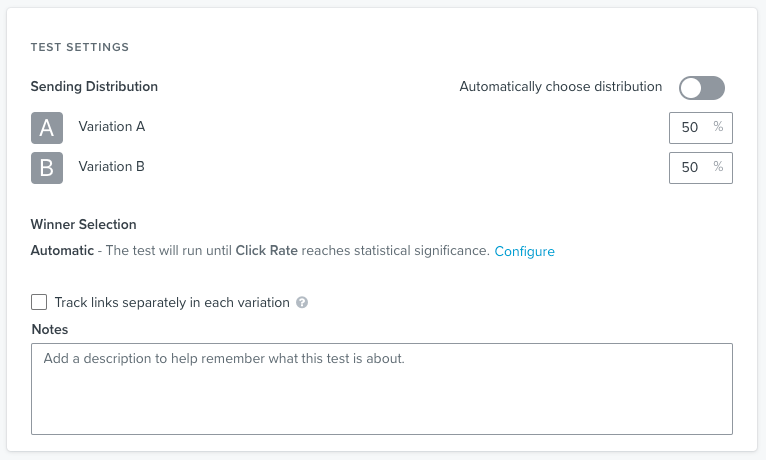This screenshot has width=766, height=460.
Task: Click the Winner Selection heading
Action: (83, 225)
